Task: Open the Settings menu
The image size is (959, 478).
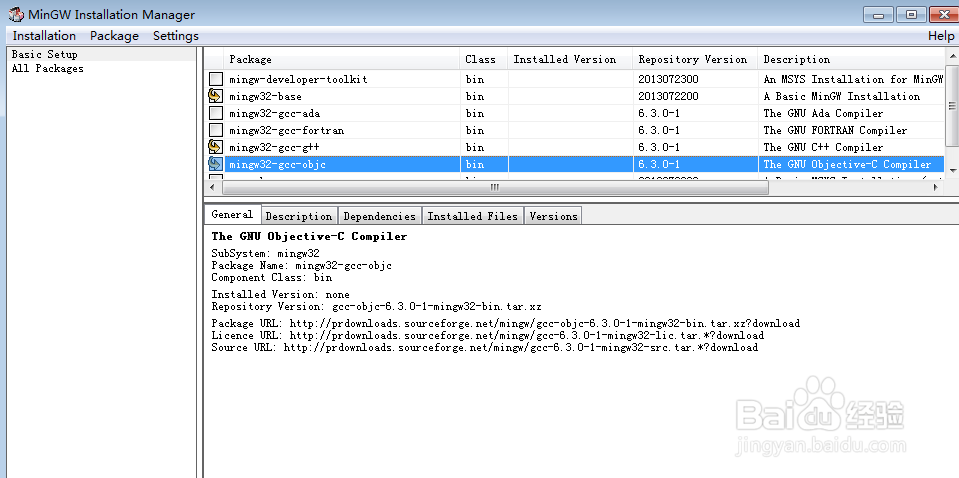Action: (176, 35)
